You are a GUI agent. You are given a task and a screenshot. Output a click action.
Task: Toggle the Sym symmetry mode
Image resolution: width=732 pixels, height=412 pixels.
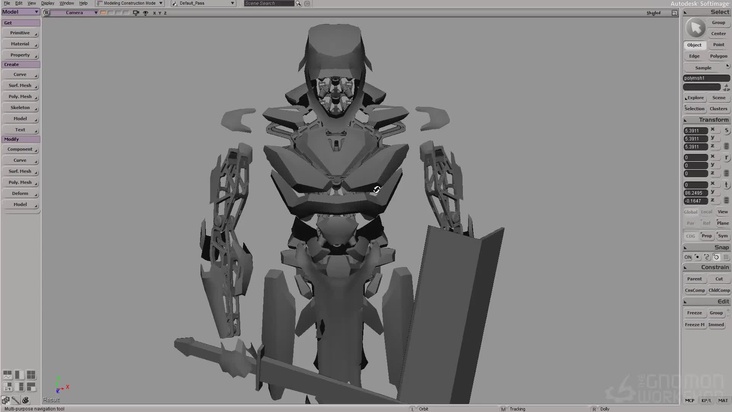click(722, 236)
